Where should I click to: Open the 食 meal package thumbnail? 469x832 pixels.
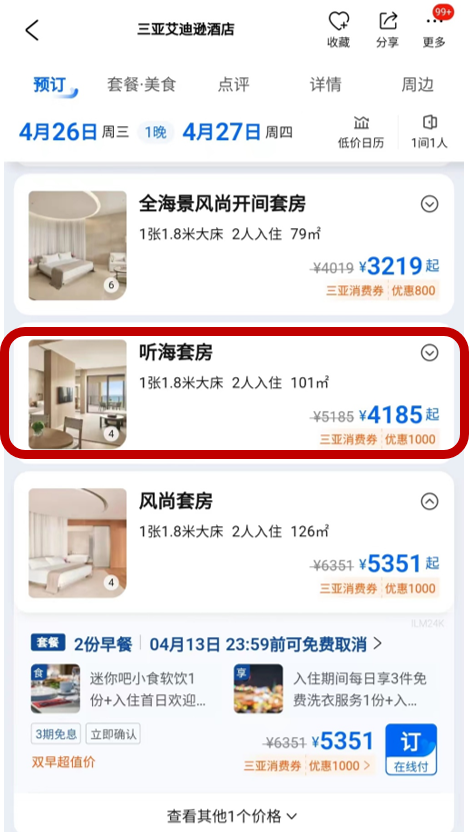click(55, 688)
